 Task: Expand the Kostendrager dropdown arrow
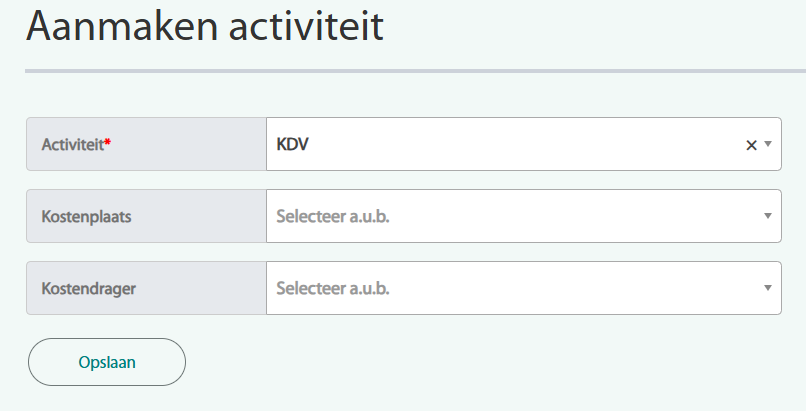point(768,288)
